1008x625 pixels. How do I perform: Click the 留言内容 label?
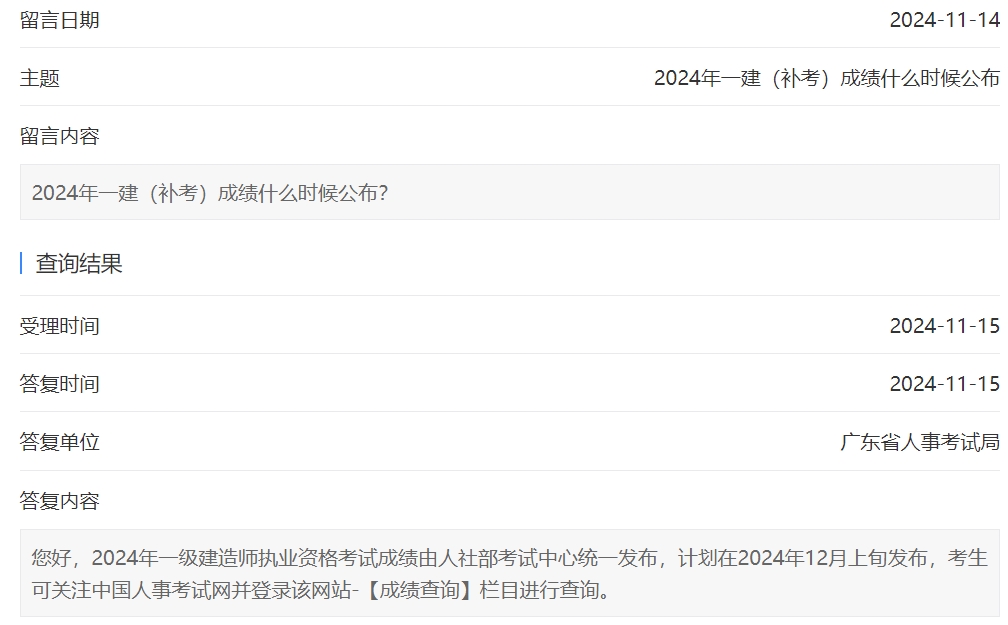tap(60, 136)
